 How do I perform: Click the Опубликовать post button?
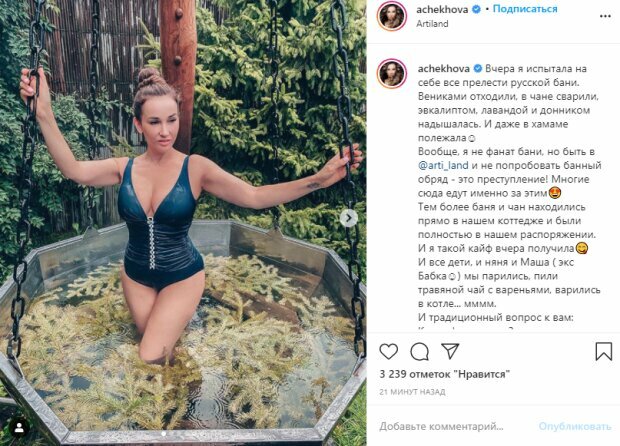pyautogui.click(x=575, y=427)
